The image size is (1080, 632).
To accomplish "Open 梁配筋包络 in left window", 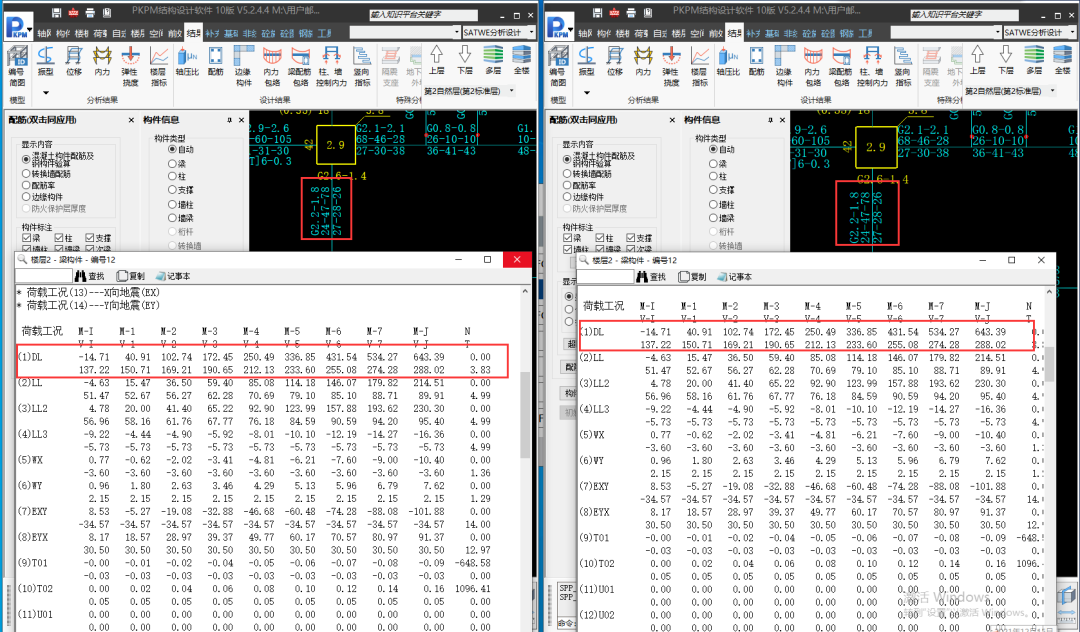I will point(300,66).
